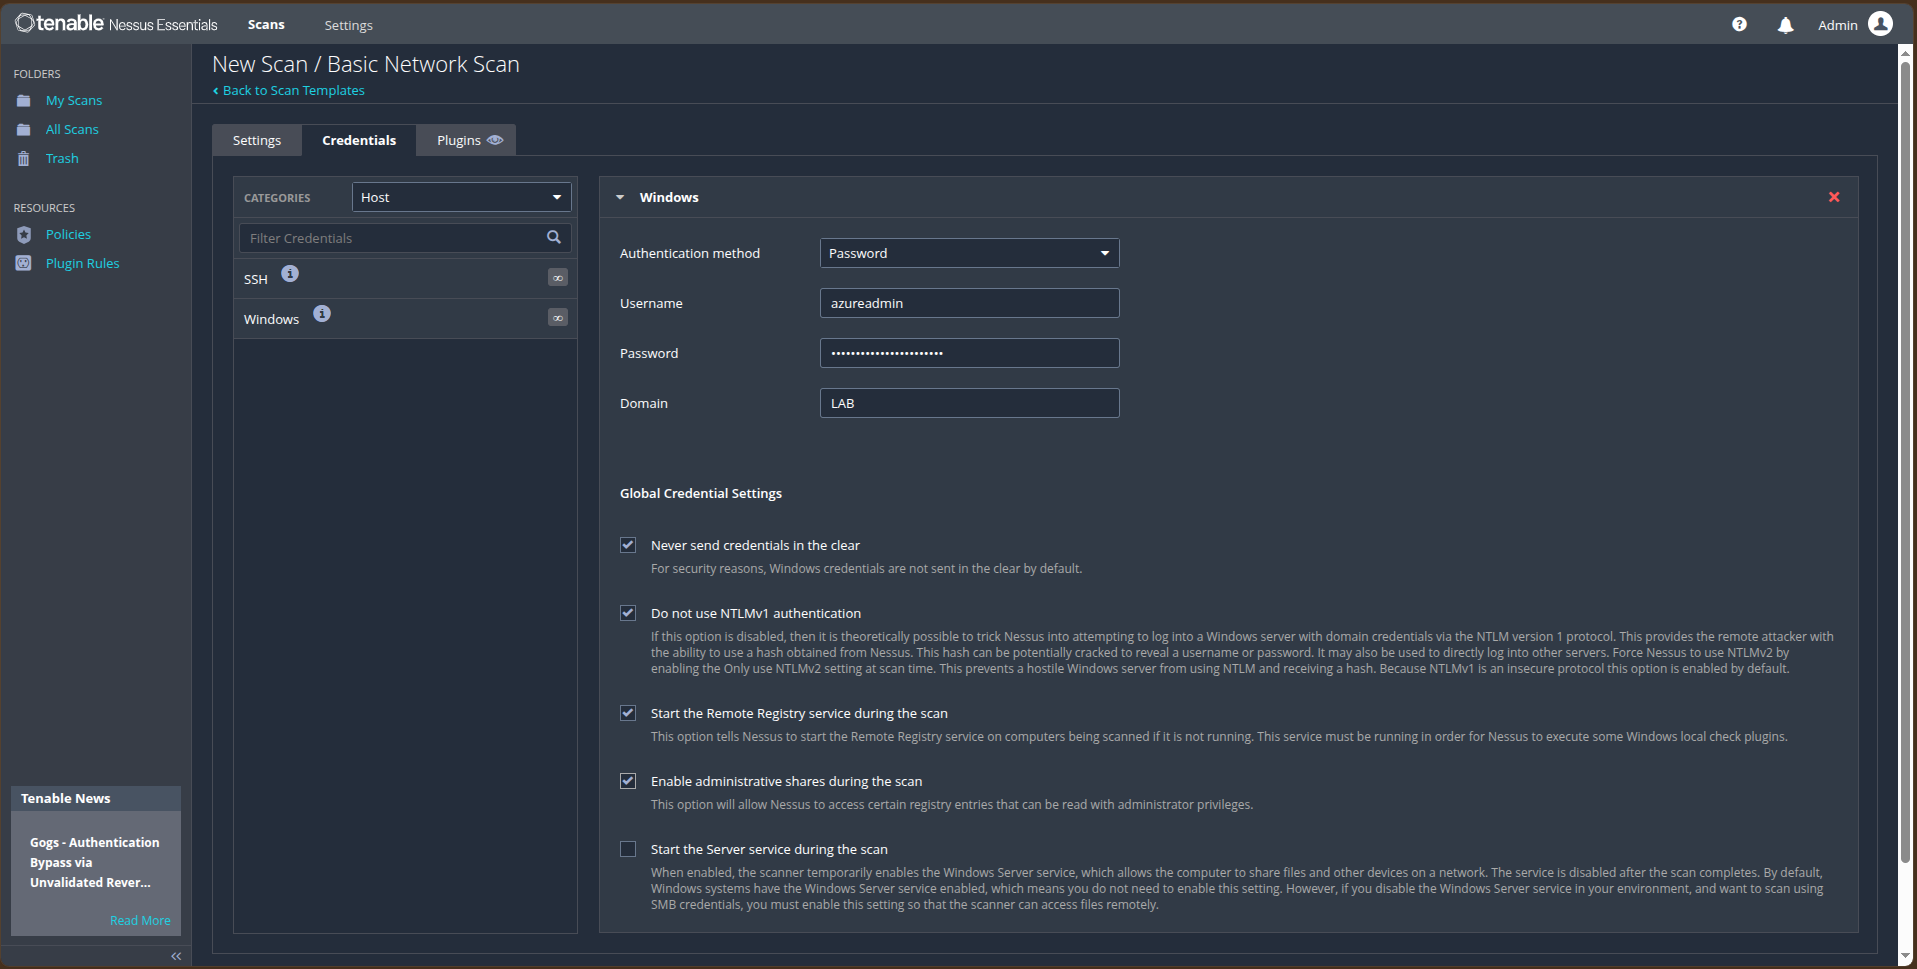Toggle Start the Remote Registry service checkbox
This screenshot has height=969, width=1917.
(x=628, y=713)
